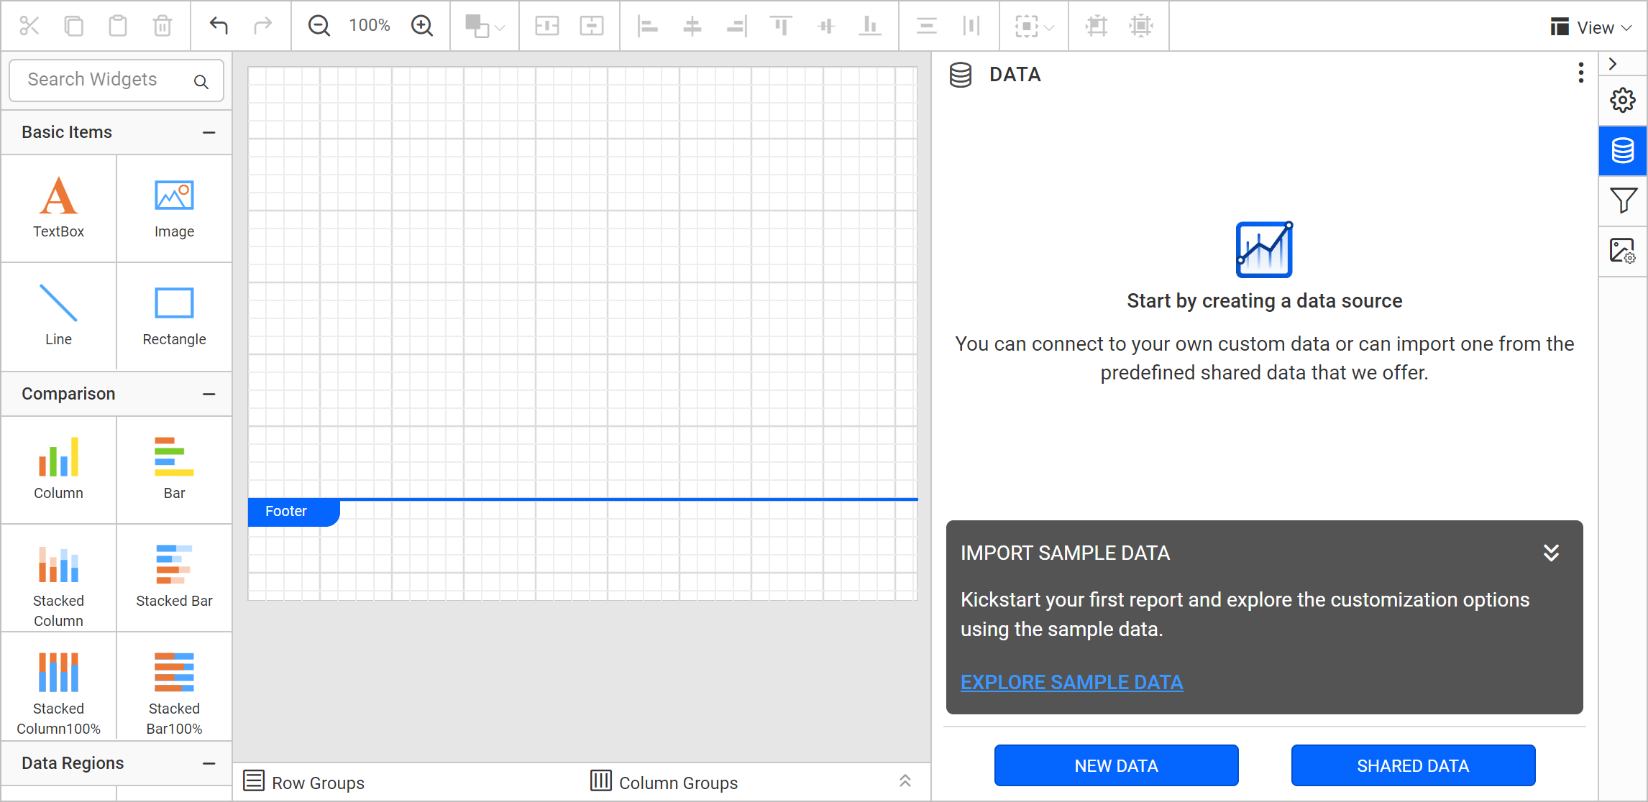
Task: Collapse the Basic Items category
Action: point(209,132)
